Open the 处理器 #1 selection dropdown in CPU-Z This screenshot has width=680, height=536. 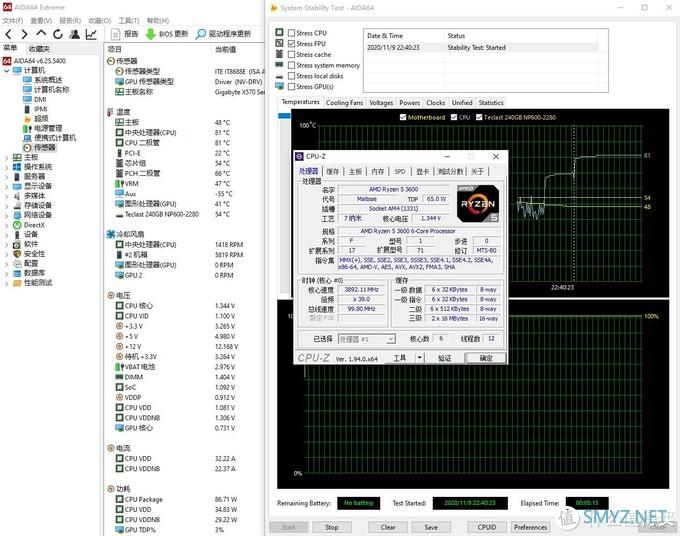(366, 339)
